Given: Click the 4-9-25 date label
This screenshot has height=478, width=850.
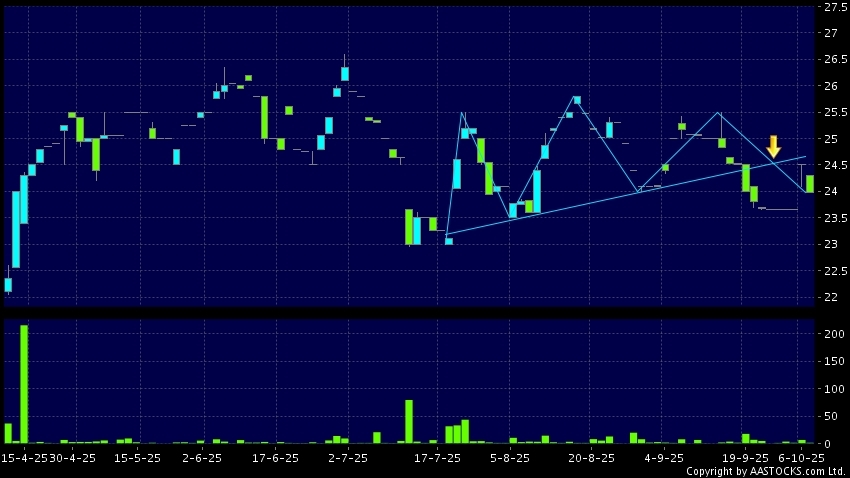Looking at the screenshot, I should tap(665, 458).
